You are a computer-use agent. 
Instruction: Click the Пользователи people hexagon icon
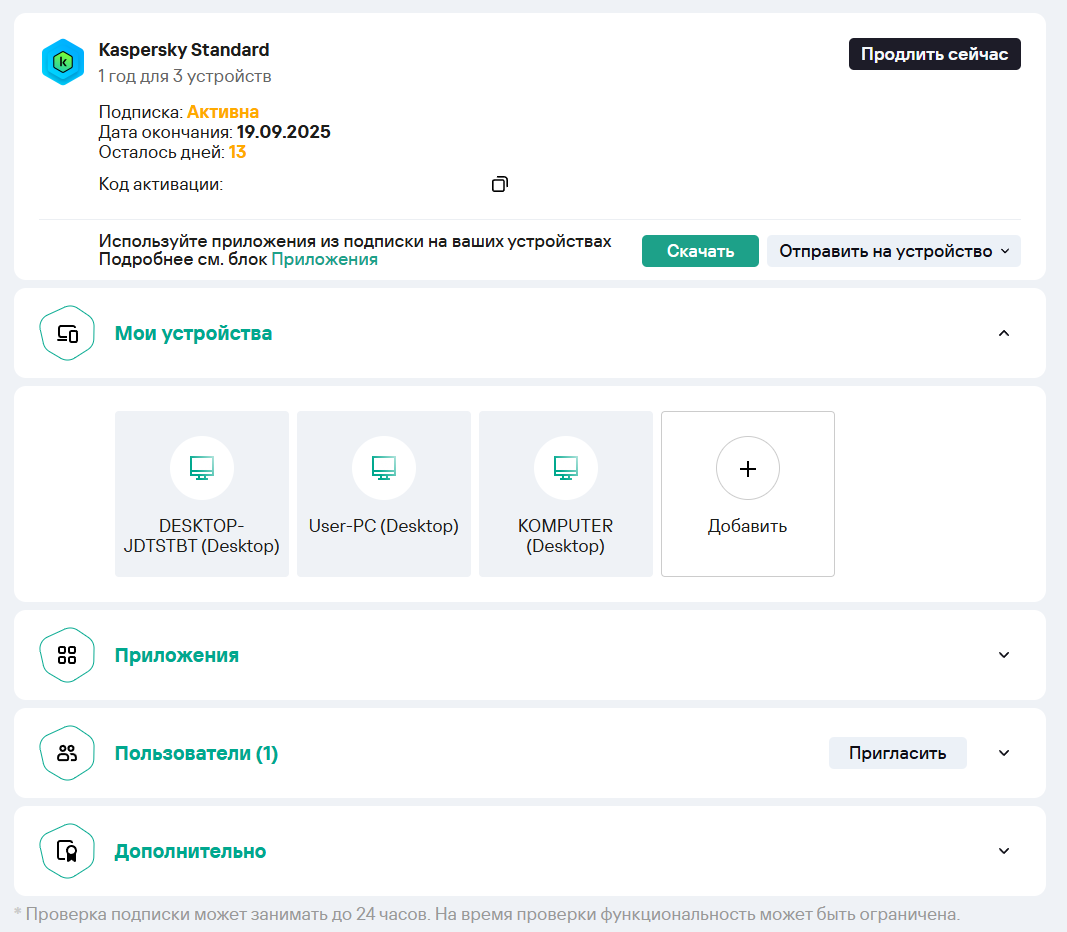coord(67,753)
